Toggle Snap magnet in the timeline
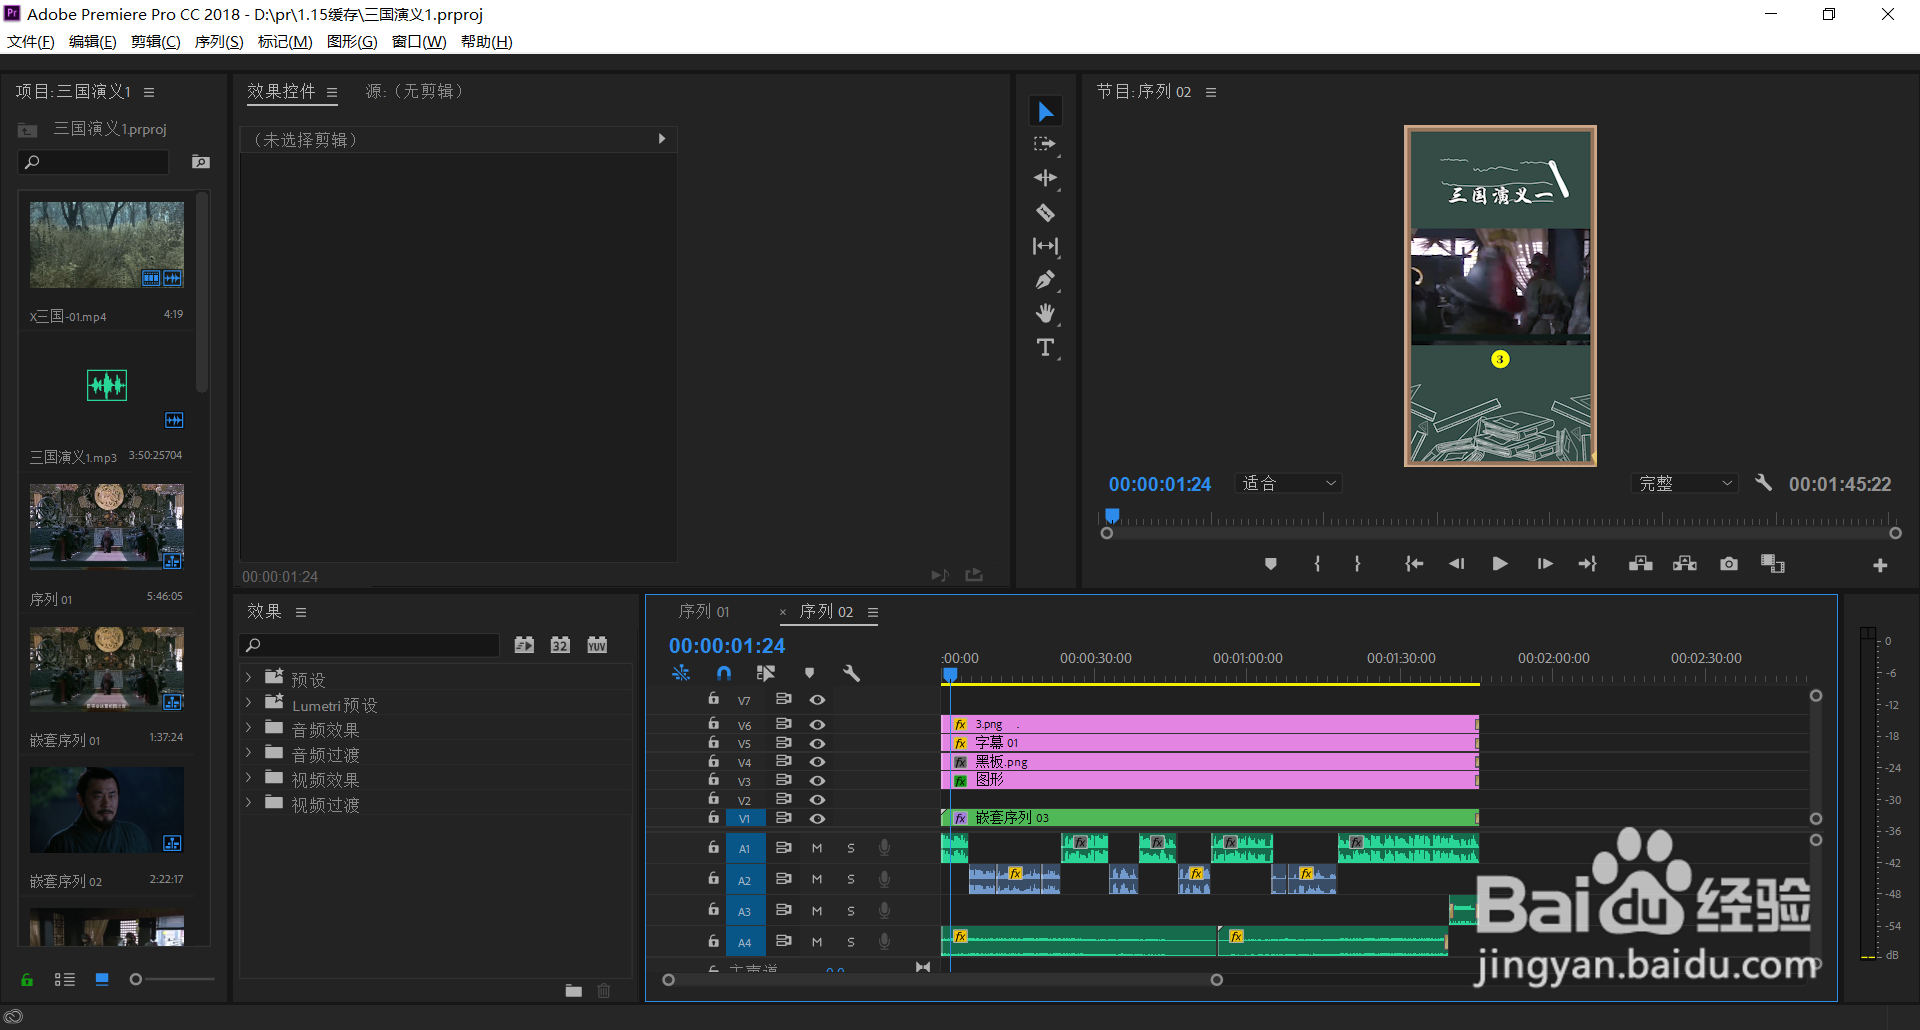Image resolution: width=1920 pixels, height=1030 pixels. (x=724, y=673)
